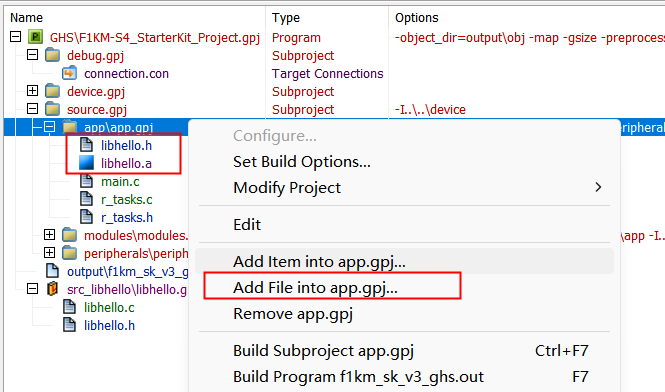Select libhello.c under src_libhello
665x392 pixels.
coord(109,308)
